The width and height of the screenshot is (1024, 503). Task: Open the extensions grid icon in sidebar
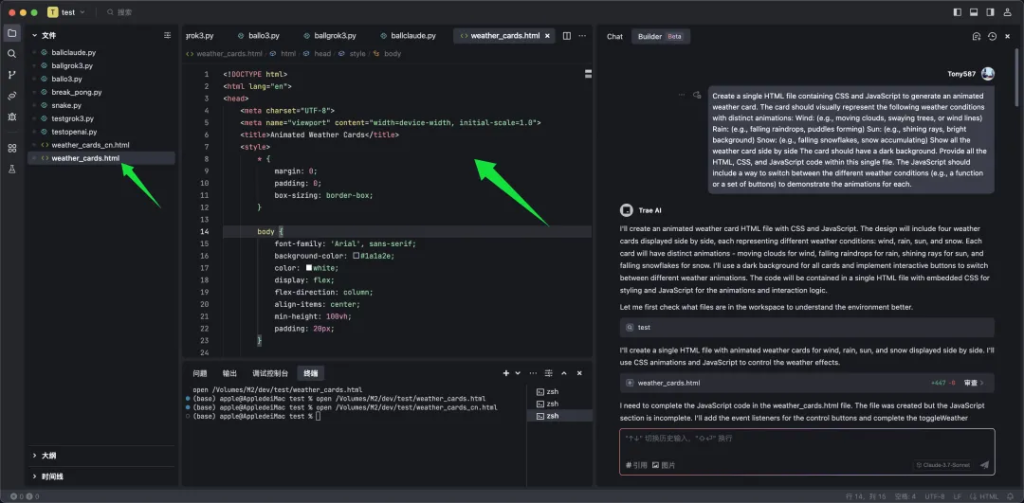point(12,148)
